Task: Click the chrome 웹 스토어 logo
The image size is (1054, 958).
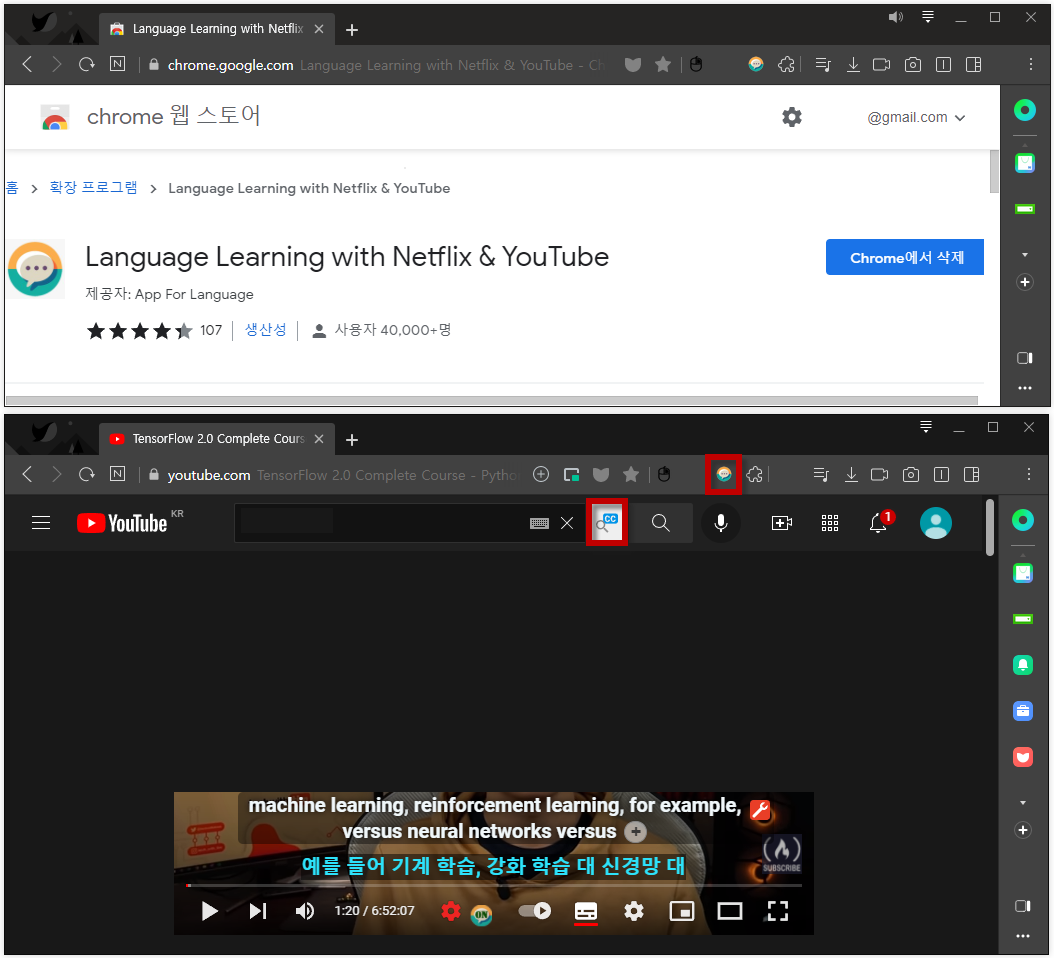Action: pos(150,116)
